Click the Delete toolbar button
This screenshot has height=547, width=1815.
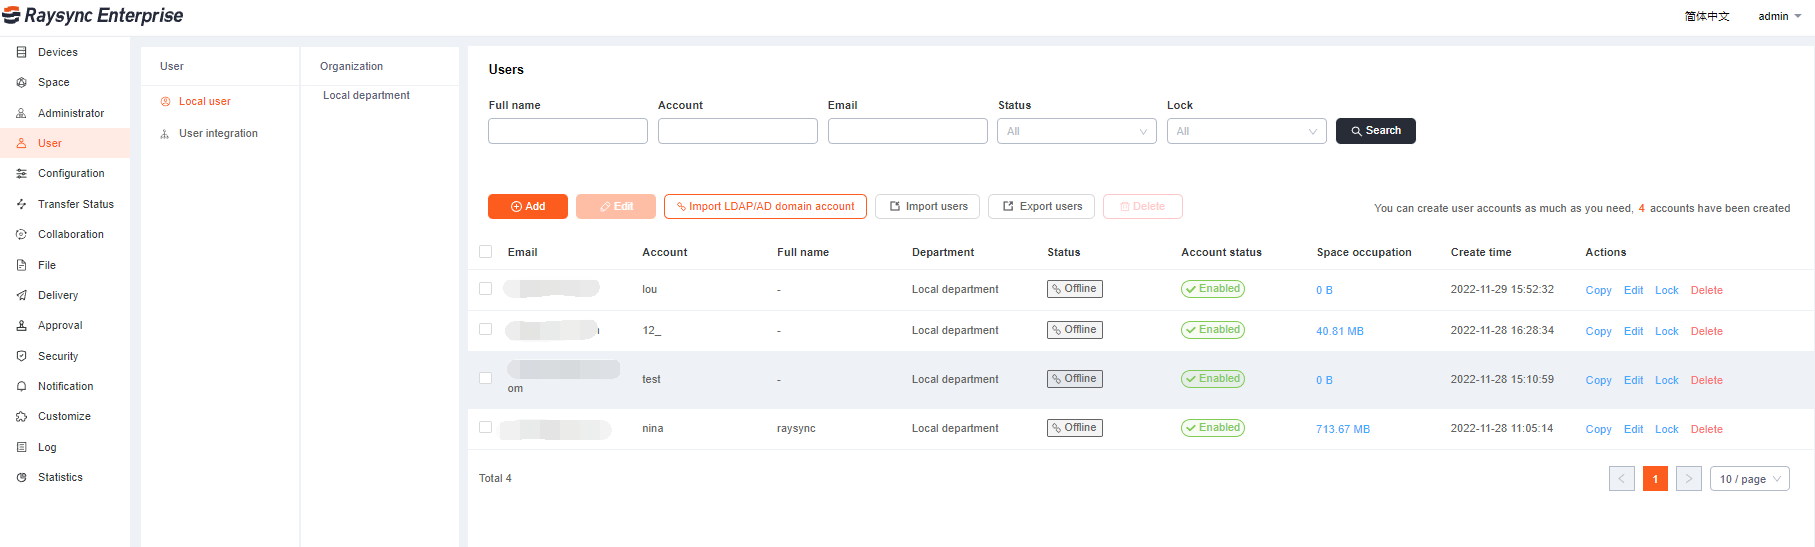click(x=1143, y=206)
